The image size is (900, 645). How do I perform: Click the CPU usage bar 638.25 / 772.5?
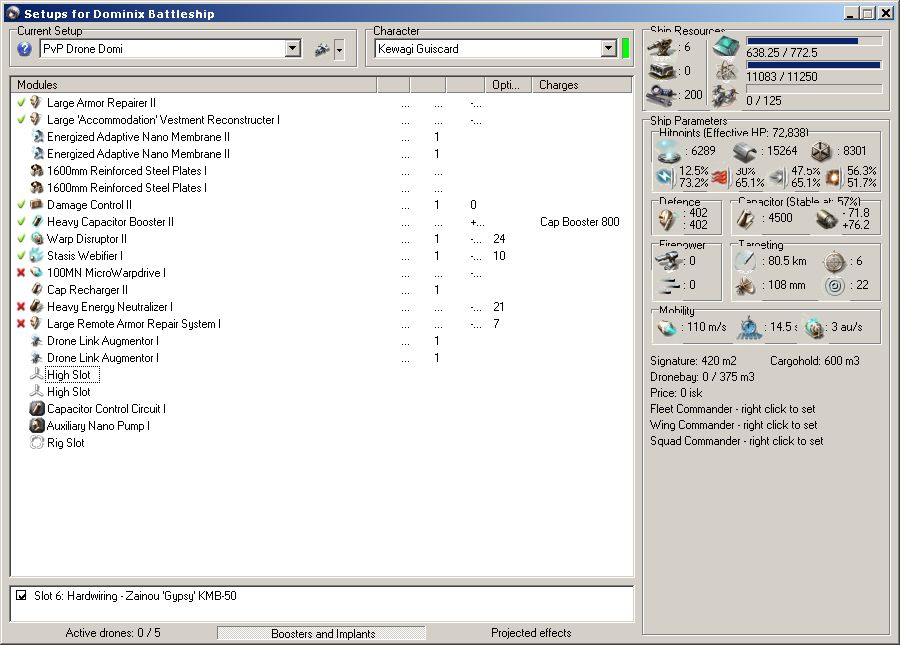[814, 41]
